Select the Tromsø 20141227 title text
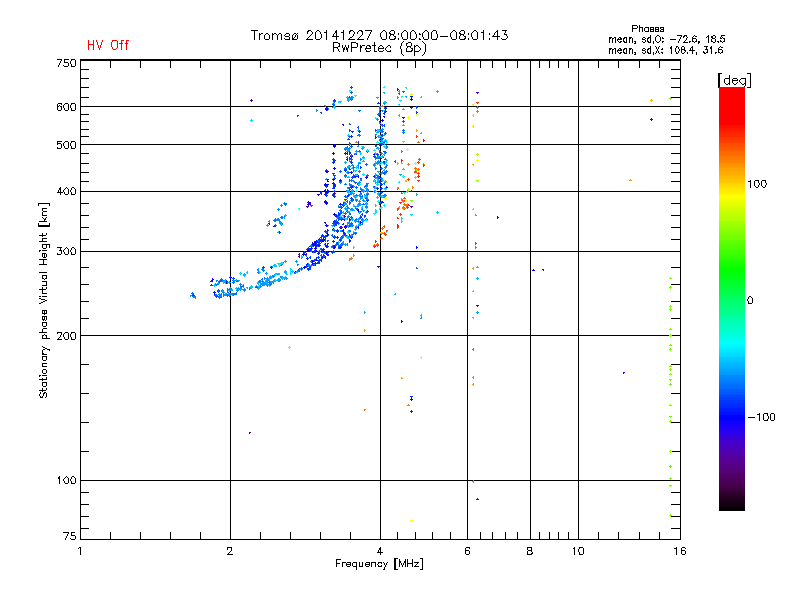This screenshot has width=800, height=600. pos(379,35)
